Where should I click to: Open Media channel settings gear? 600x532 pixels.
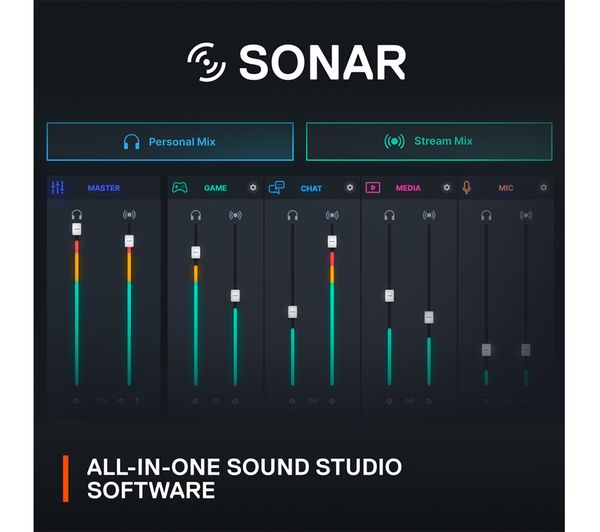(446, 187)
